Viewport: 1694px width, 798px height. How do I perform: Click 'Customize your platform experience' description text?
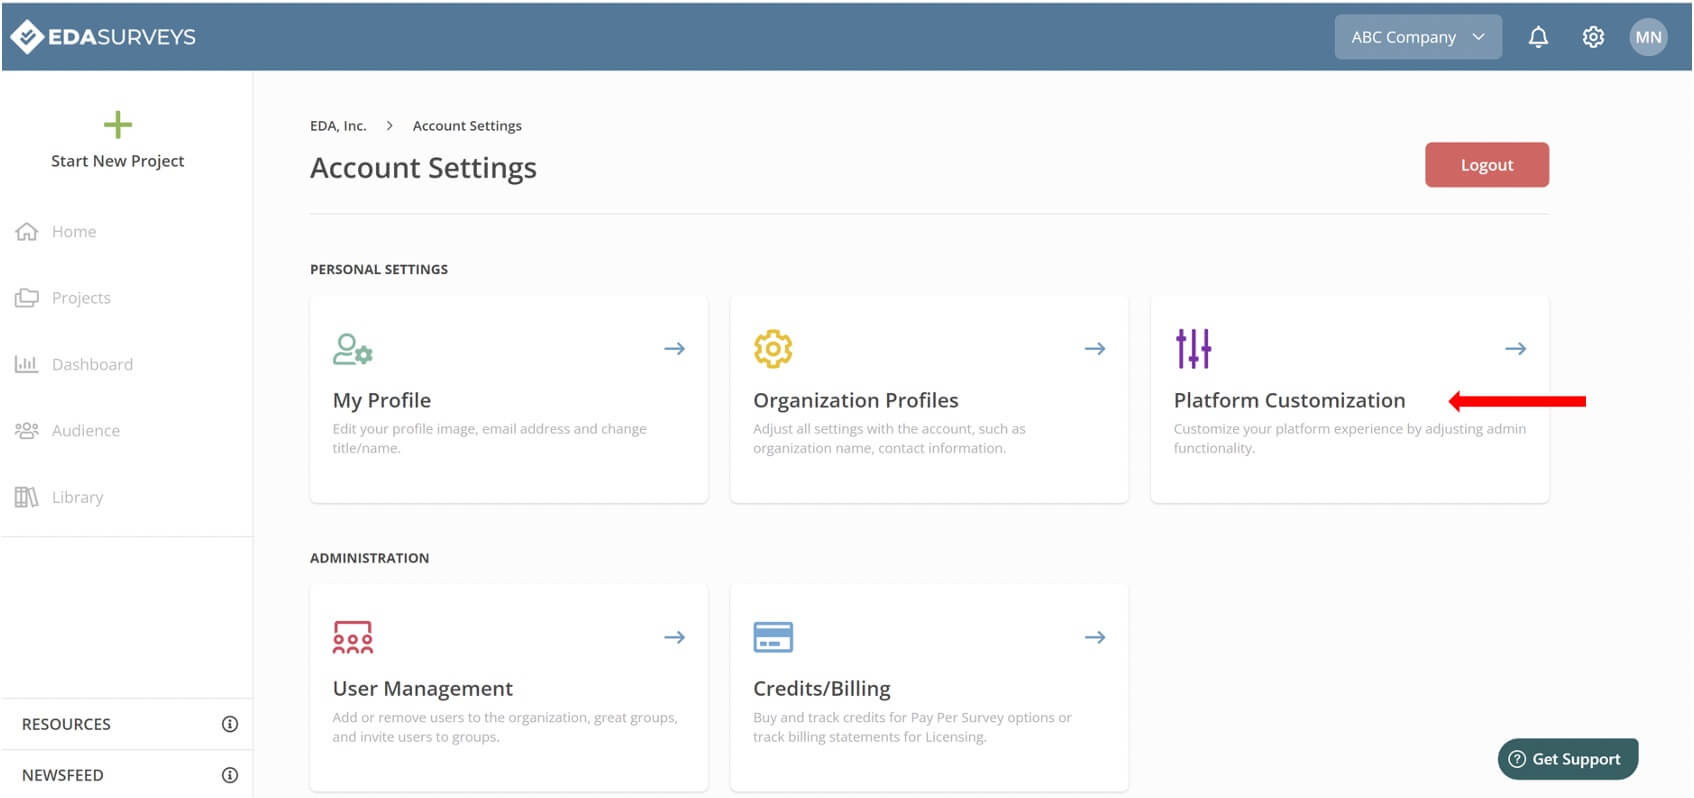pos(1350,438)
